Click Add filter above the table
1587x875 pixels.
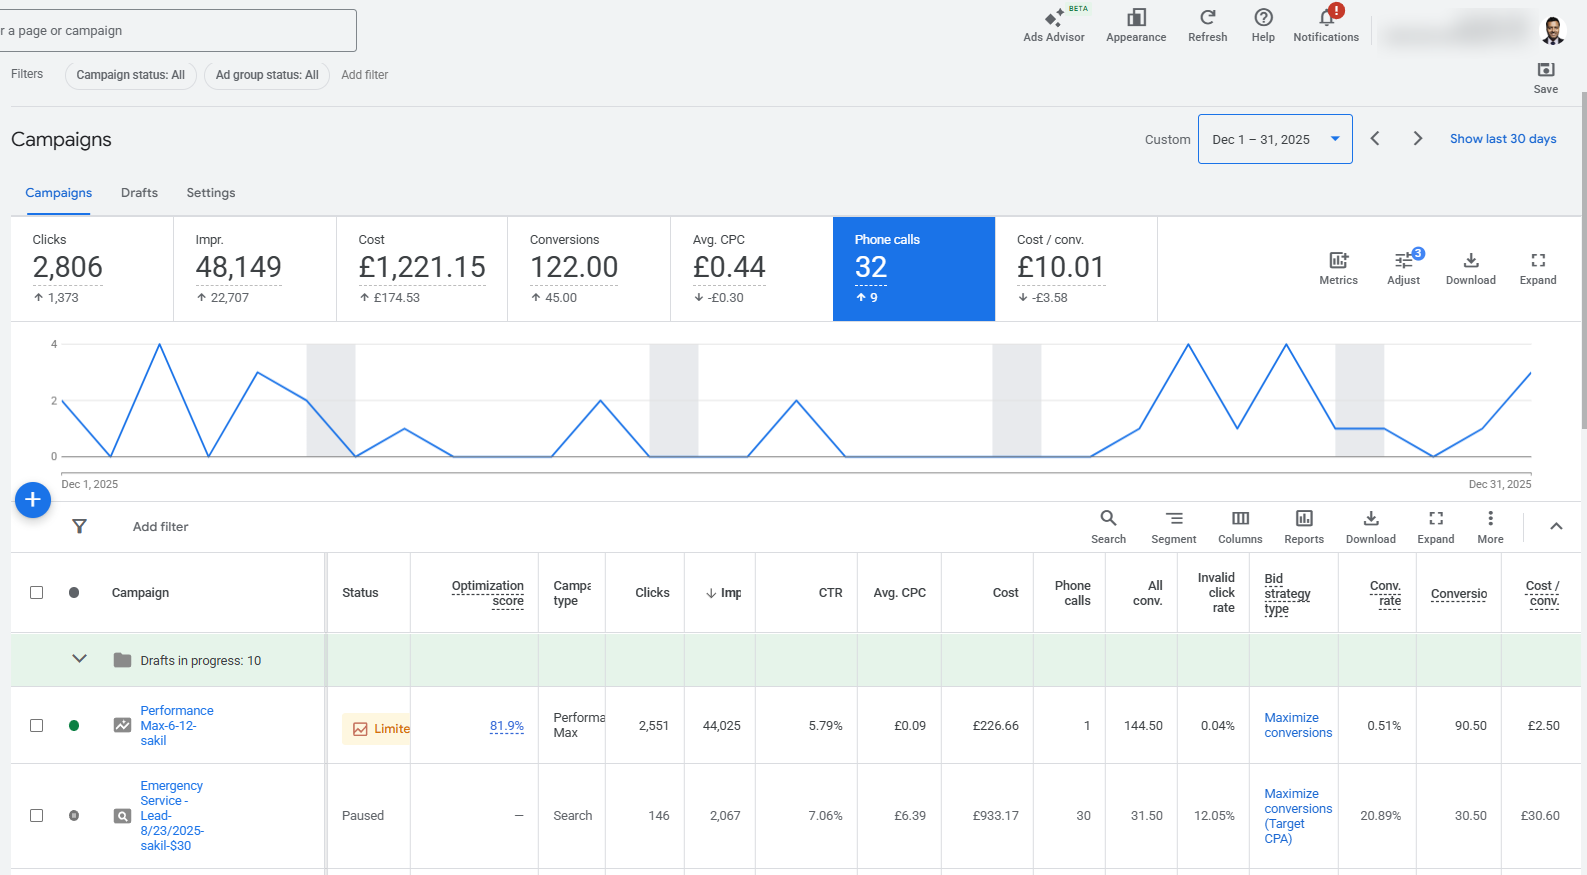click(160, 527)
